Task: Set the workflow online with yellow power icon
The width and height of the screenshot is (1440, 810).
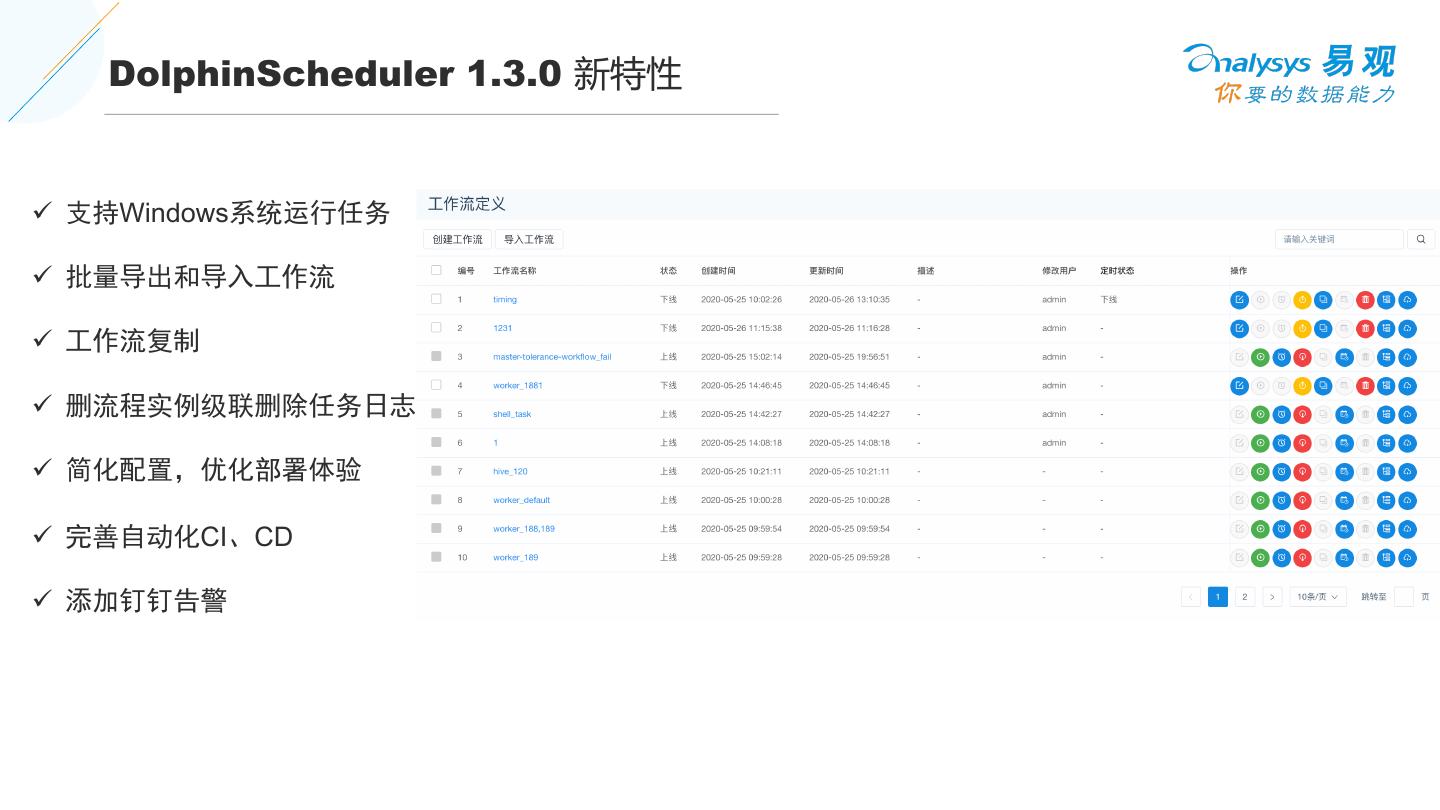Action: tap(1302, 300)
